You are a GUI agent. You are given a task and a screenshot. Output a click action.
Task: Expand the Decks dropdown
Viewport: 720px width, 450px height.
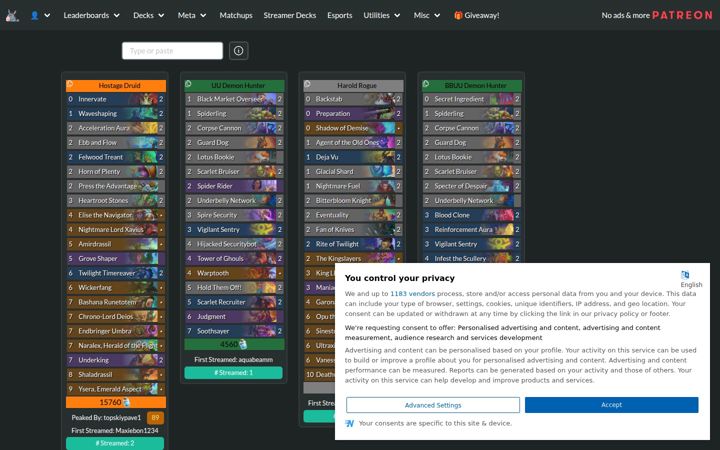pyautogui.click(x=148, y=15)
